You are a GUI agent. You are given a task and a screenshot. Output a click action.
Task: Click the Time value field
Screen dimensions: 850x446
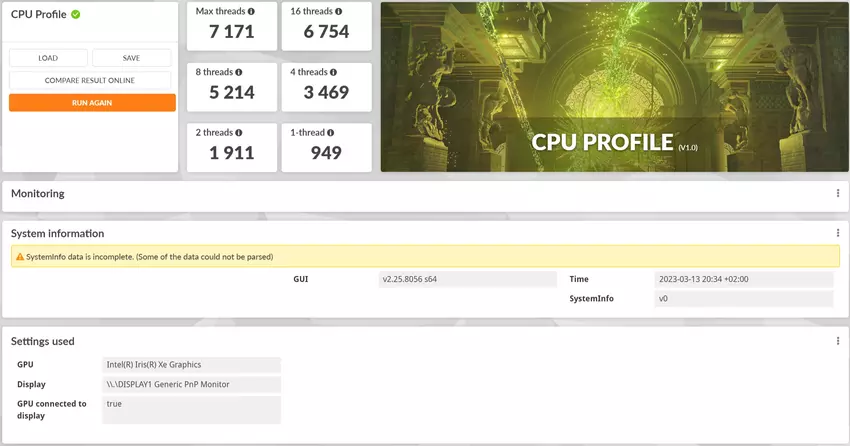pos(743,279)
